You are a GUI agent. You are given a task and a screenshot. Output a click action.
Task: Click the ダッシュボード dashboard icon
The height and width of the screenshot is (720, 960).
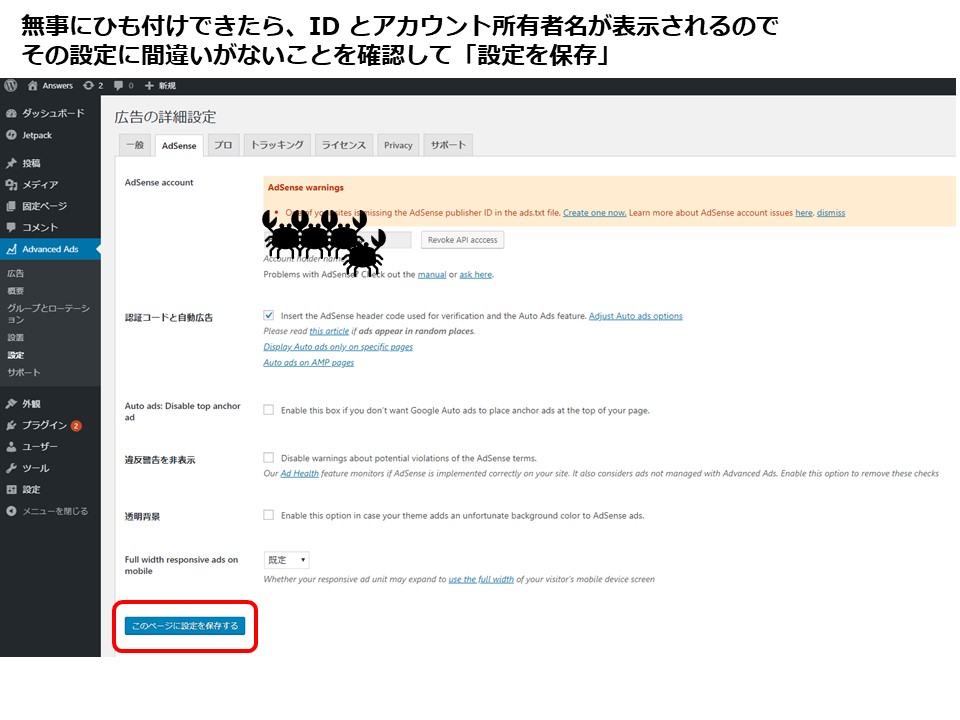pyautogui.click(x=11, y=113)
